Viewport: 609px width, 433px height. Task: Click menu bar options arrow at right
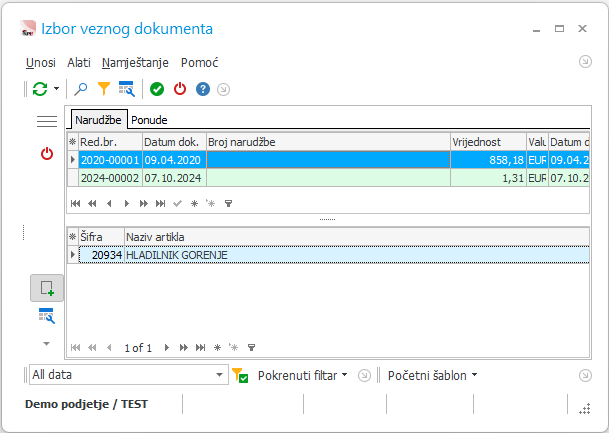[x=585, y=61]
